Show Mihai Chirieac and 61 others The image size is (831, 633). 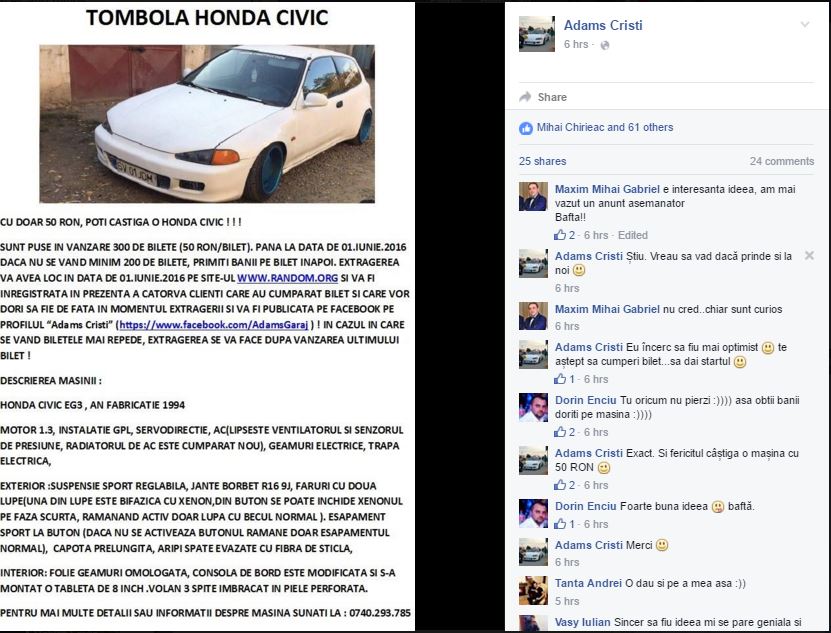pyautogui.click(x=605, y=127)
